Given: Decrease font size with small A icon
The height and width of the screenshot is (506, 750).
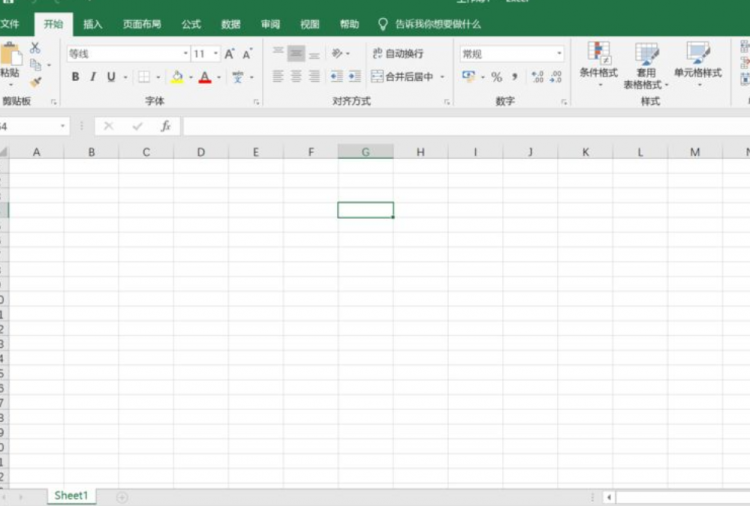Looking at the screenshot, I should [247, 54].
